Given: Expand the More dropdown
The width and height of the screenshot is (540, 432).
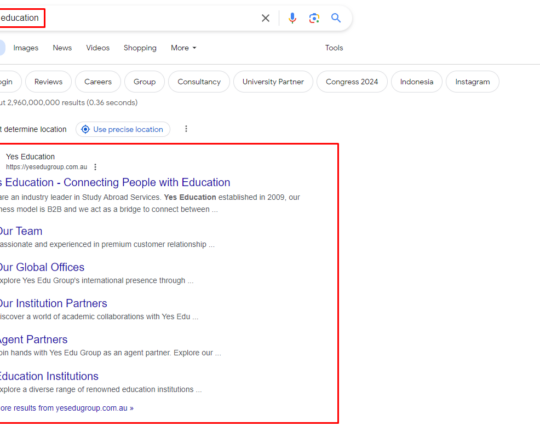Looking at the screenshot, I should [183, 48].
